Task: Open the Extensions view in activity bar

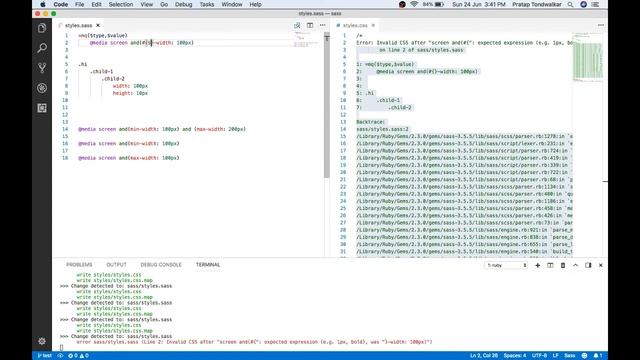Action: [42, 108]
